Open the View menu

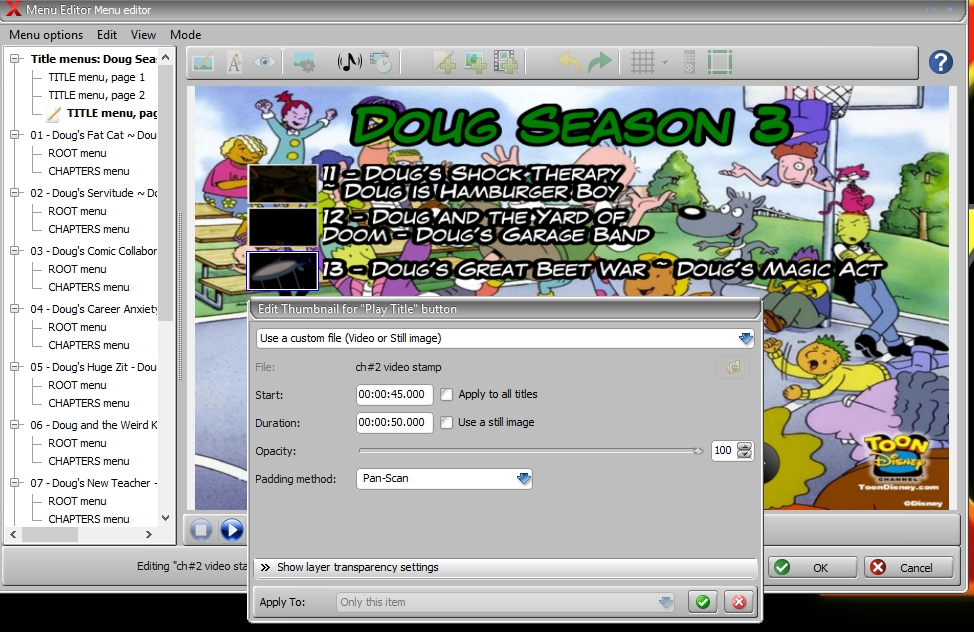(x=143, y=35)
